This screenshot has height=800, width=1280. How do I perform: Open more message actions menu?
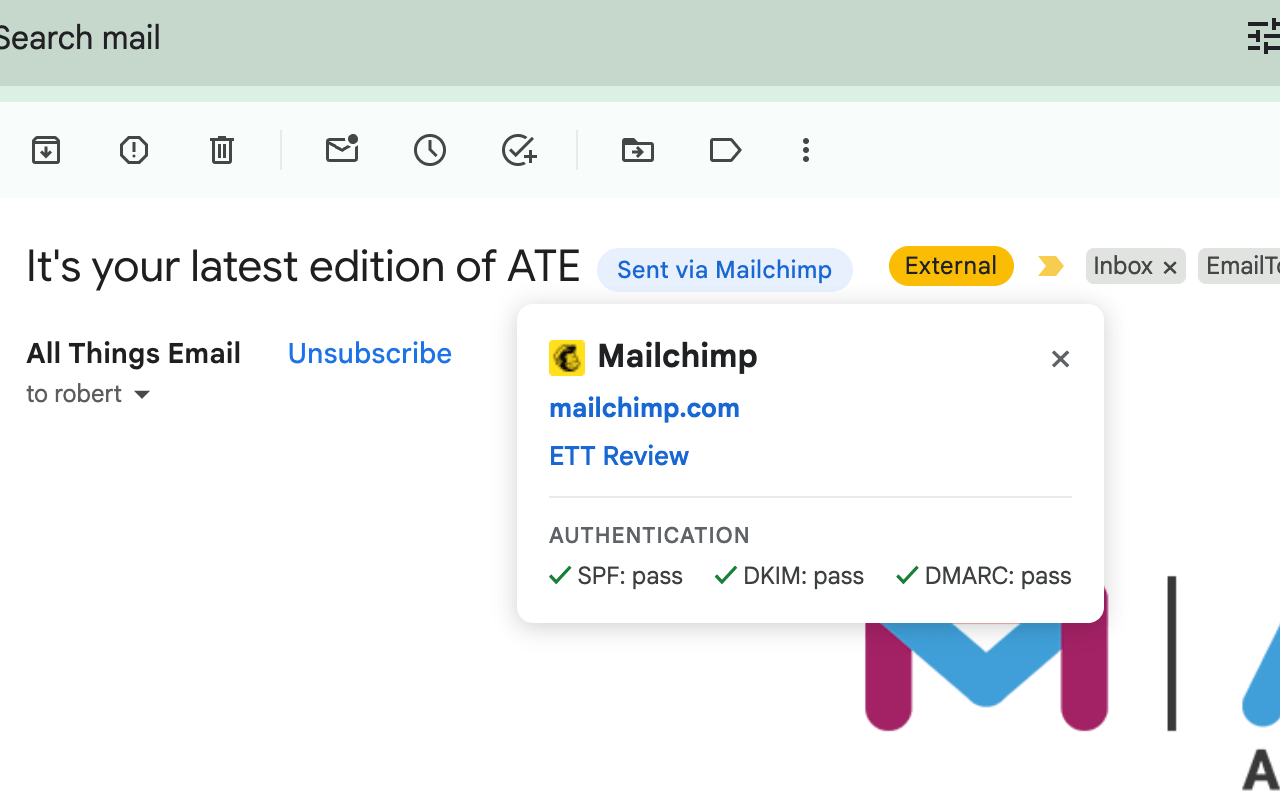pyautogui.click(x=805, y=150)
